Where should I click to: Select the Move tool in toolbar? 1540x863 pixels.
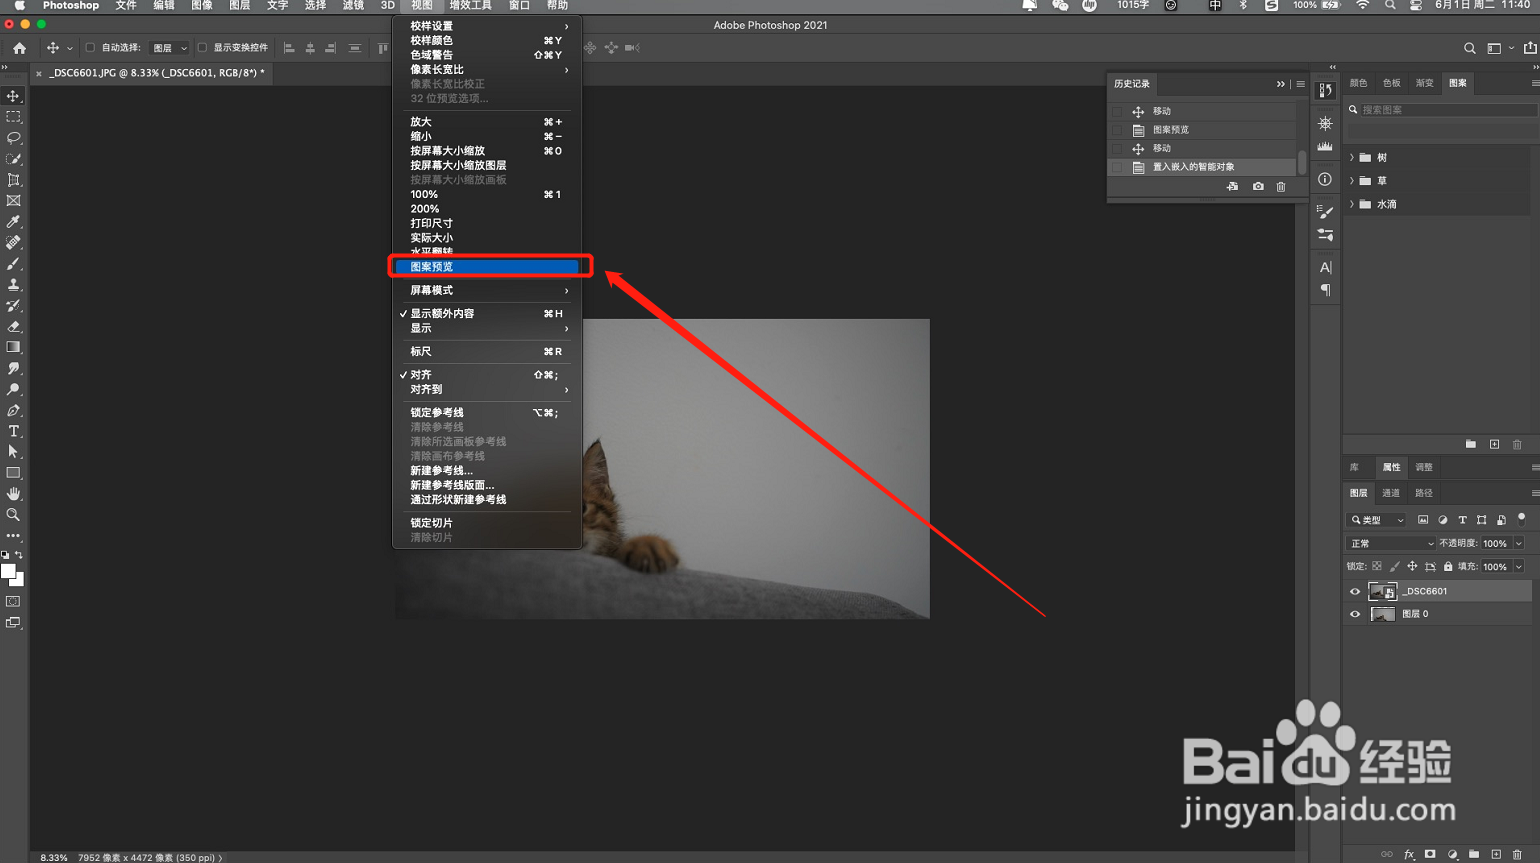tap(13, 96)
